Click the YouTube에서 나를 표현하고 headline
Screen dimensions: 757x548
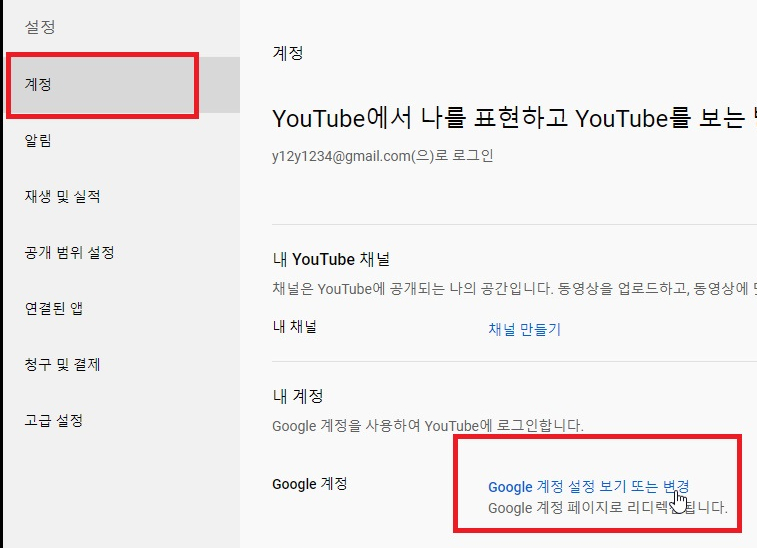click(x=514, y=118)
